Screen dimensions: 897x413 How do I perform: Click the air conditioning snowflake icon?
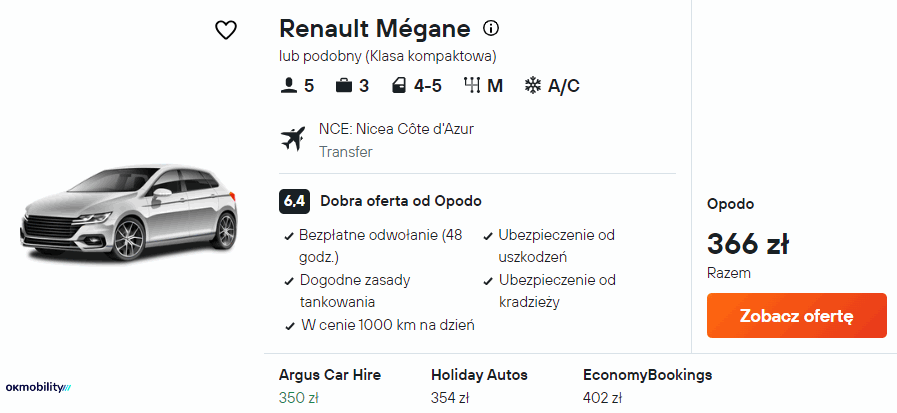point(533,86)
